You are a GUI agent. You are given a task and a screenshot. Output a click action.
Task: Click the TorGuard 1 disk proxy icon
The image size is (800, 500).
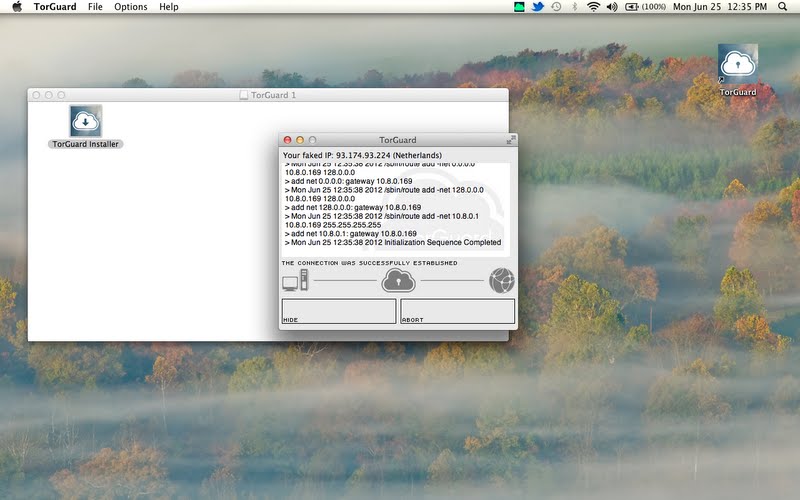point(244,95)
